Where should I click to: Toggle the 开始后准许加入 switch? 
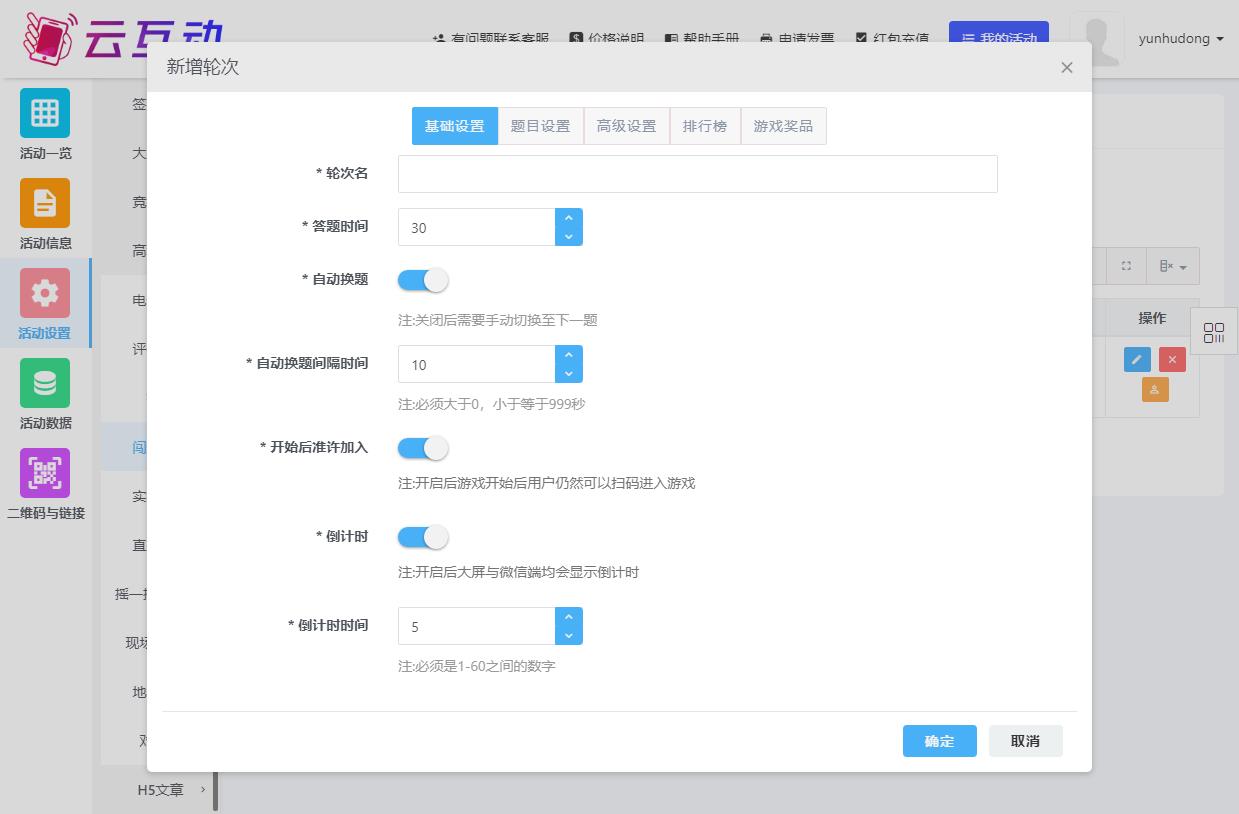tap(423, 449)
